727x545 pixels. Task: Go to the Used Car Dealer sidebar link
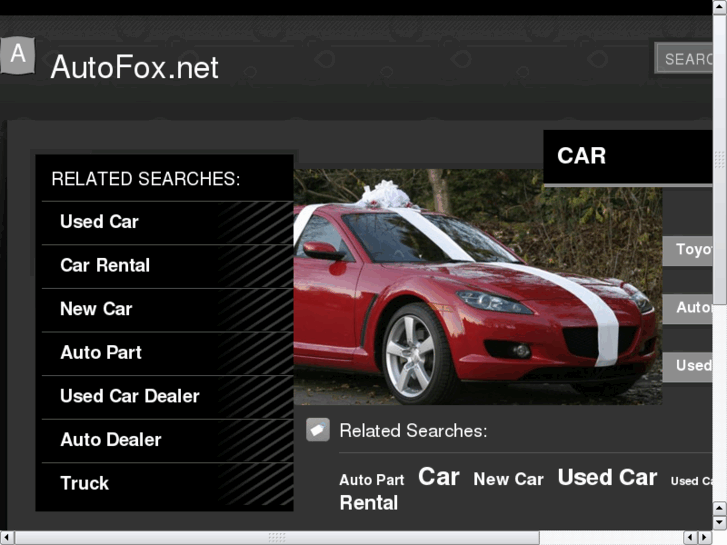(x=130, y=396)
